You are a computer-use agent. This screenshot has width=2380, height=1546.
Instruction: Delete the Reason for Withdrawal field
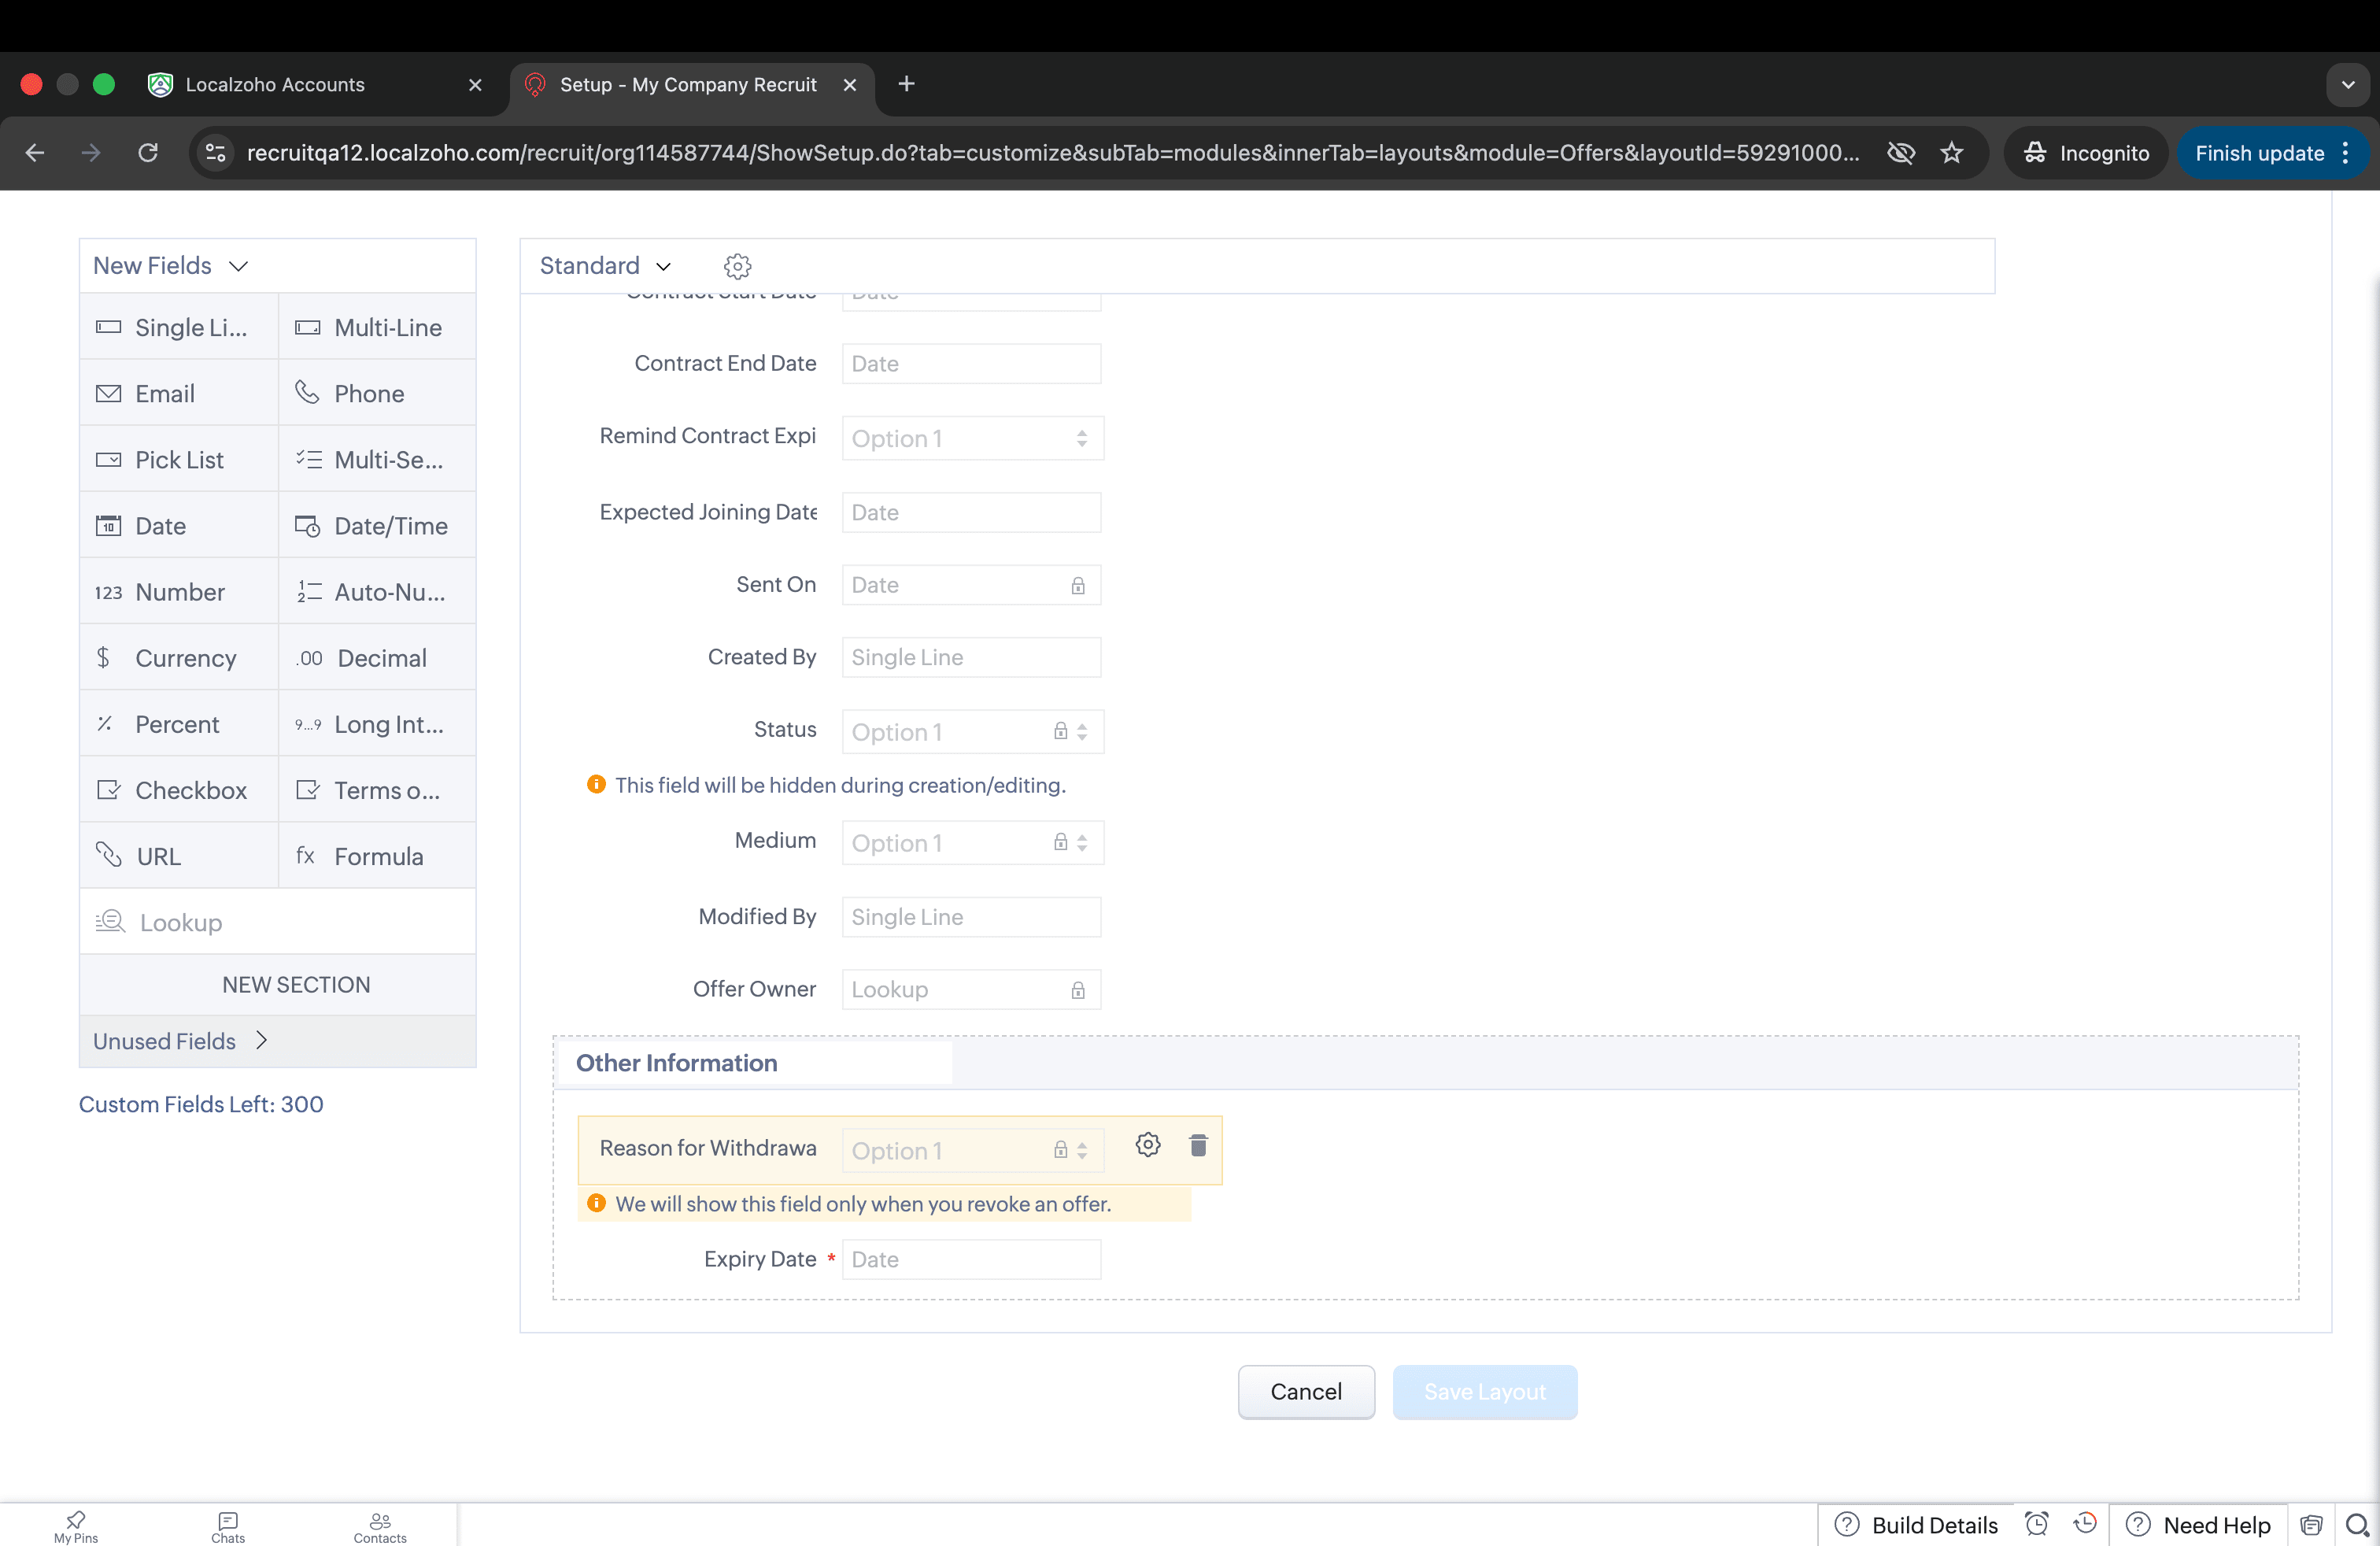point(1198,1146)
